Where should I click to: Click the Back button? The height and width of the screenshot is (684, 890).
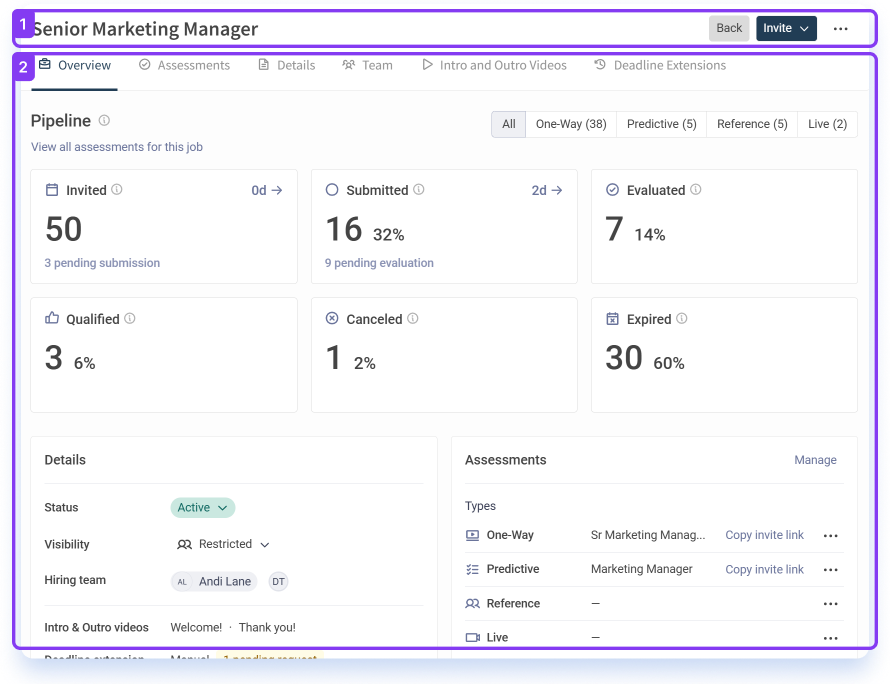pos(729,28)
